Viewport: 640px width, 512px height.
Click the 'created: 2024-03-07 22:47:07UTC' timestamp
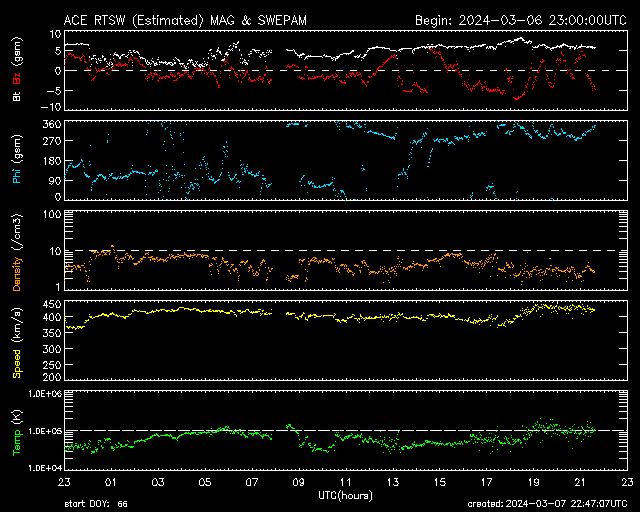point(547,504)
